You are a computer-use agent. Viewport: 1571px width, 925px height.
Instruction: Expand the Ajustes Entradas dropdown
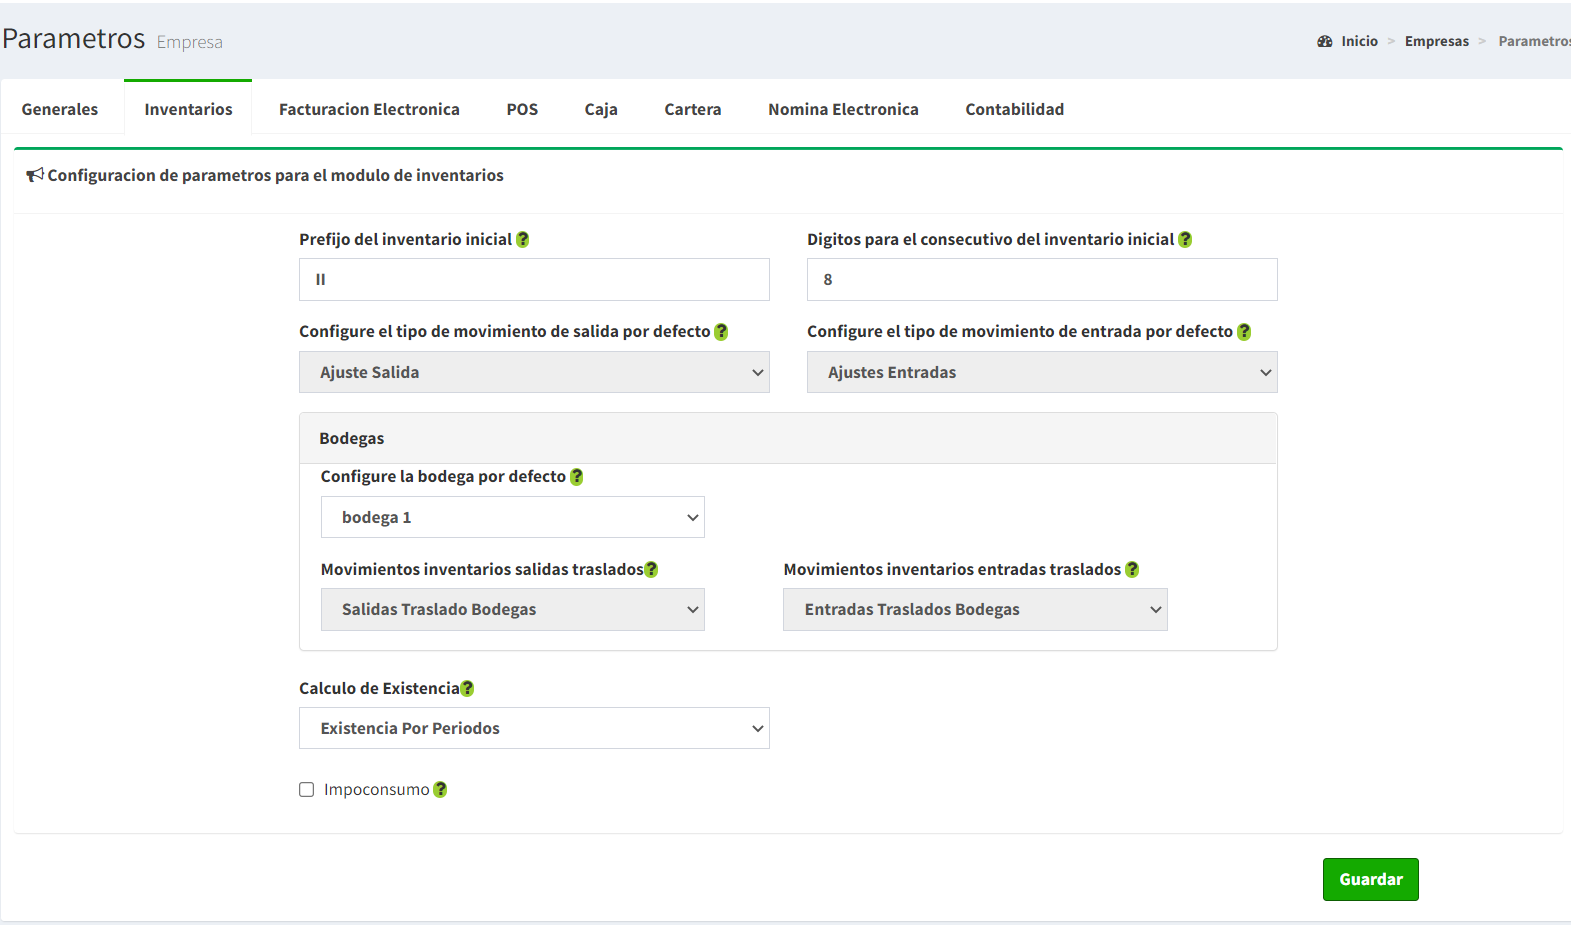tap(1041, 372)
